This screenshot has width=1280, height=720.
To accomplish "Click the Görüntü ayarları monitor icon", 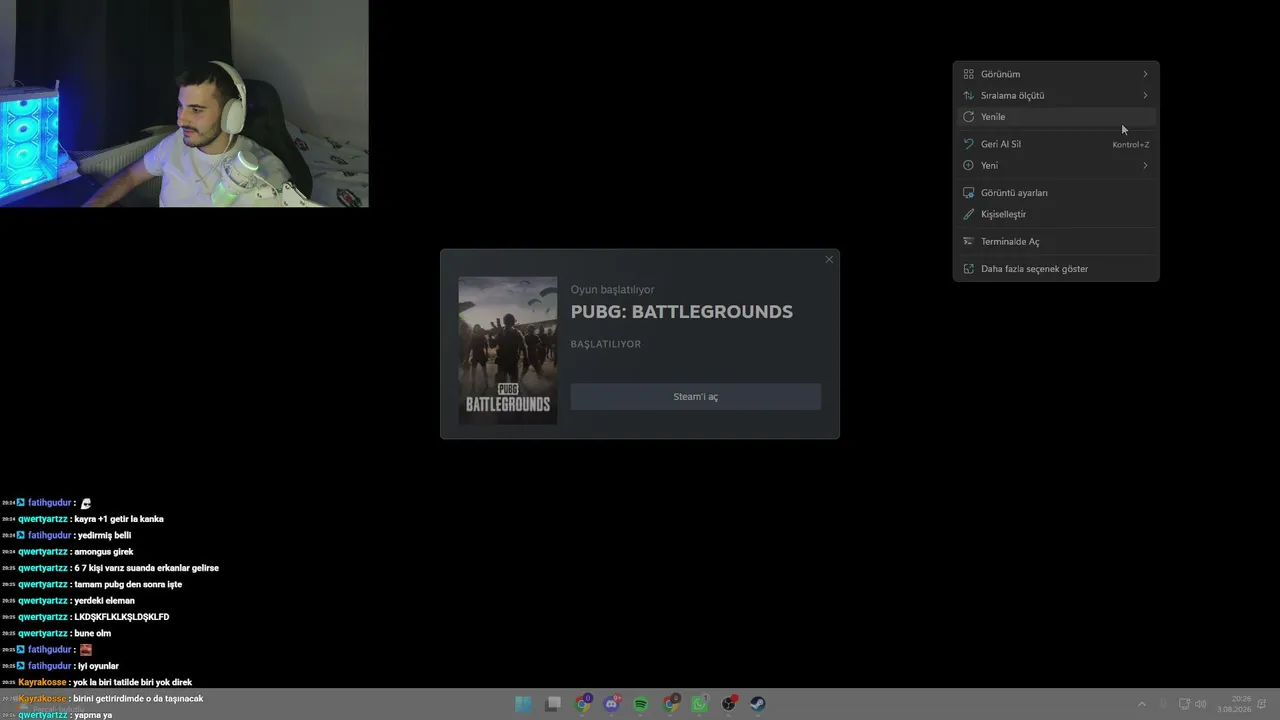I will (968, 193).
